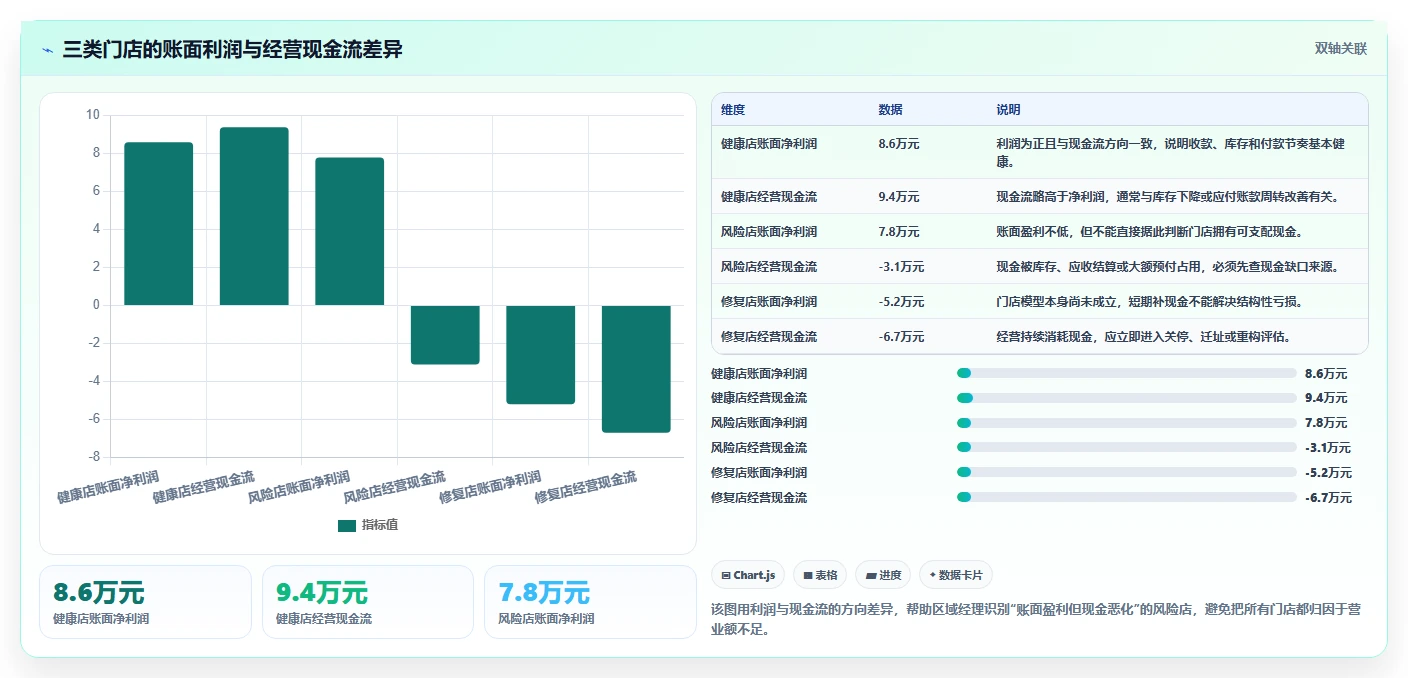This screenshot has height=678, width=1408.
Task: Click progress bar for 健康店账面净利润
Action: coord(1127,373)
